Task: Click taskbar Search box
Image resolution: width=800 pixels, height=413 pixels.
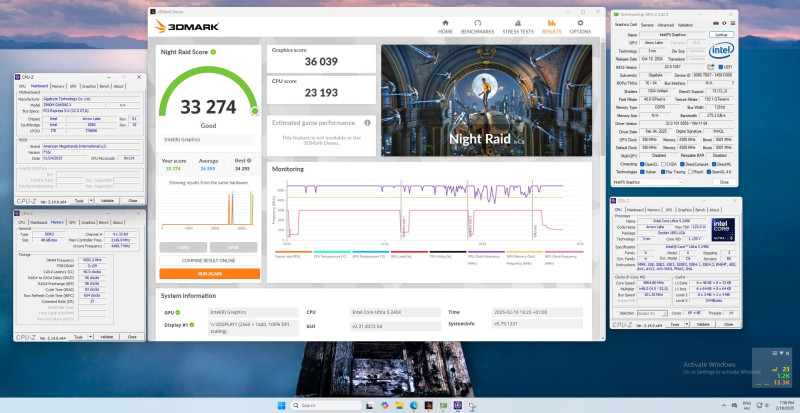Action: click(326, 405)
